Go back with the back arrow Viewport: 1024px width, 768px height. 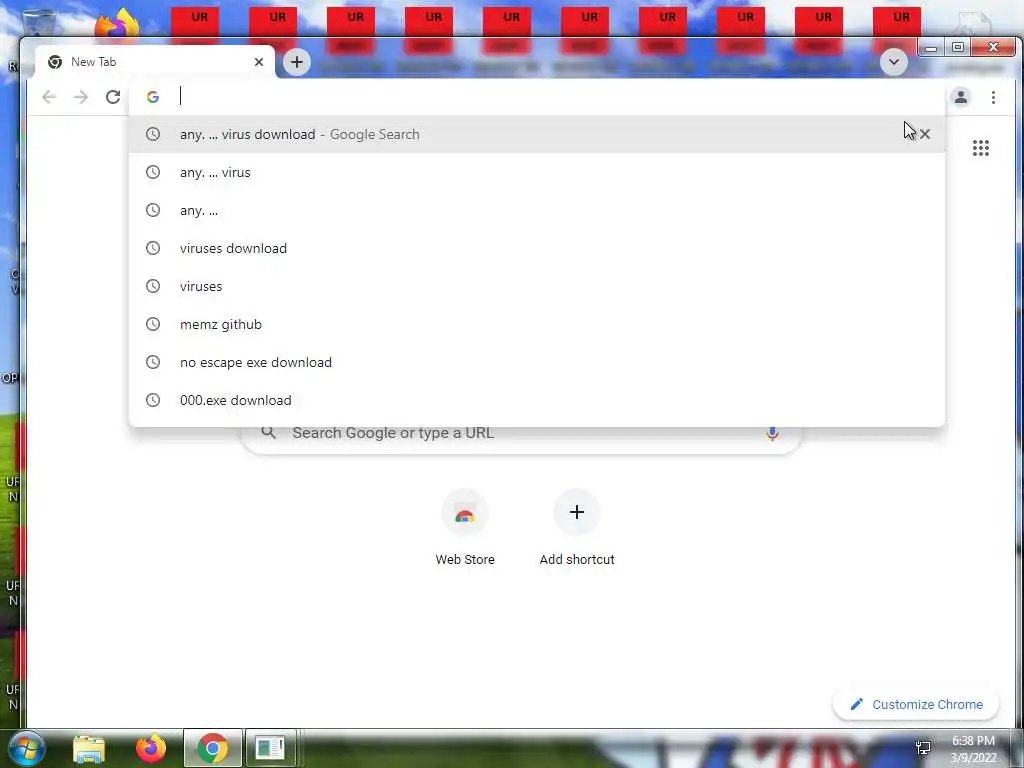[49, 97]
